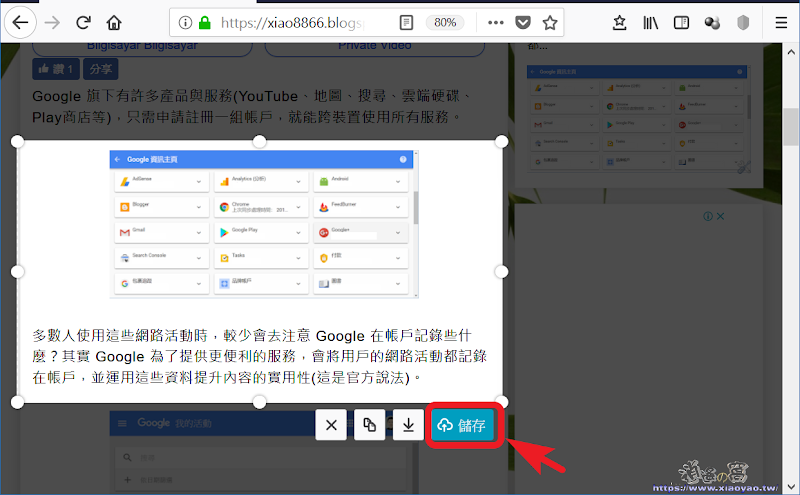The image size is (800, 495).
Task: Go back using the browser back arrow
Action: point(20,22)
